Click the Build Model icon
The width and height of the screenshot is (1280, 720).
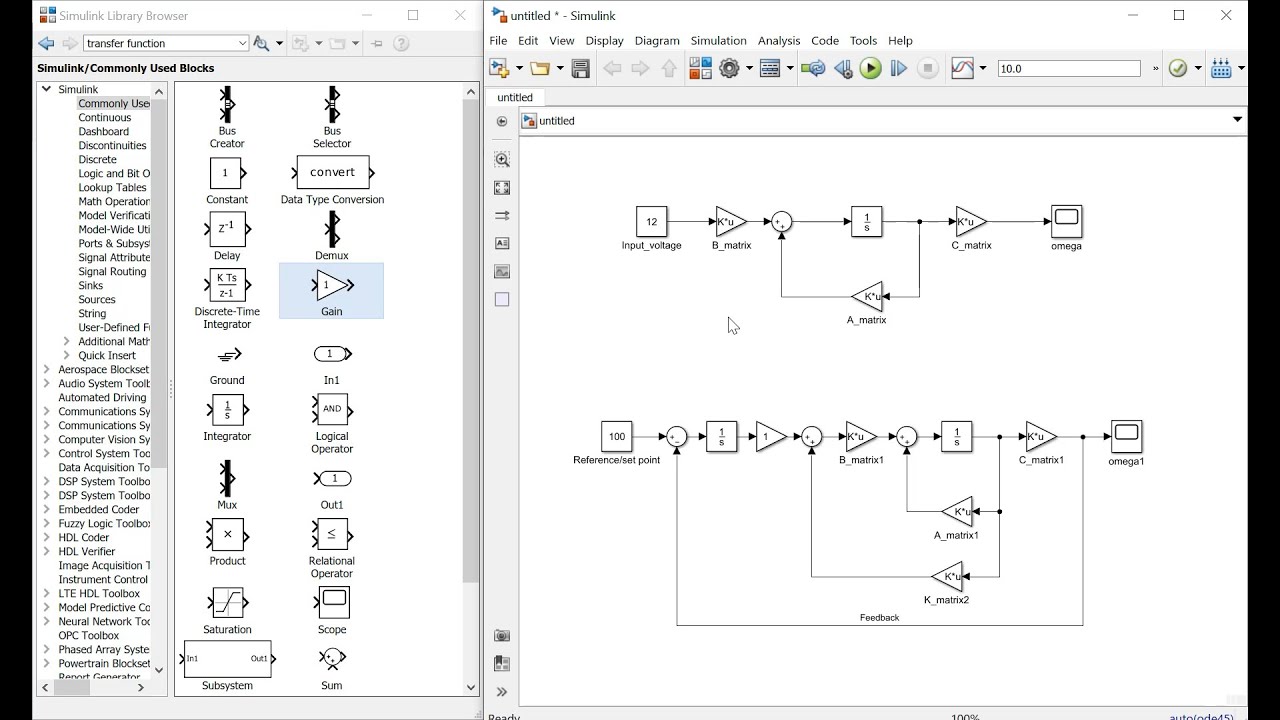tap(1221, 68)
